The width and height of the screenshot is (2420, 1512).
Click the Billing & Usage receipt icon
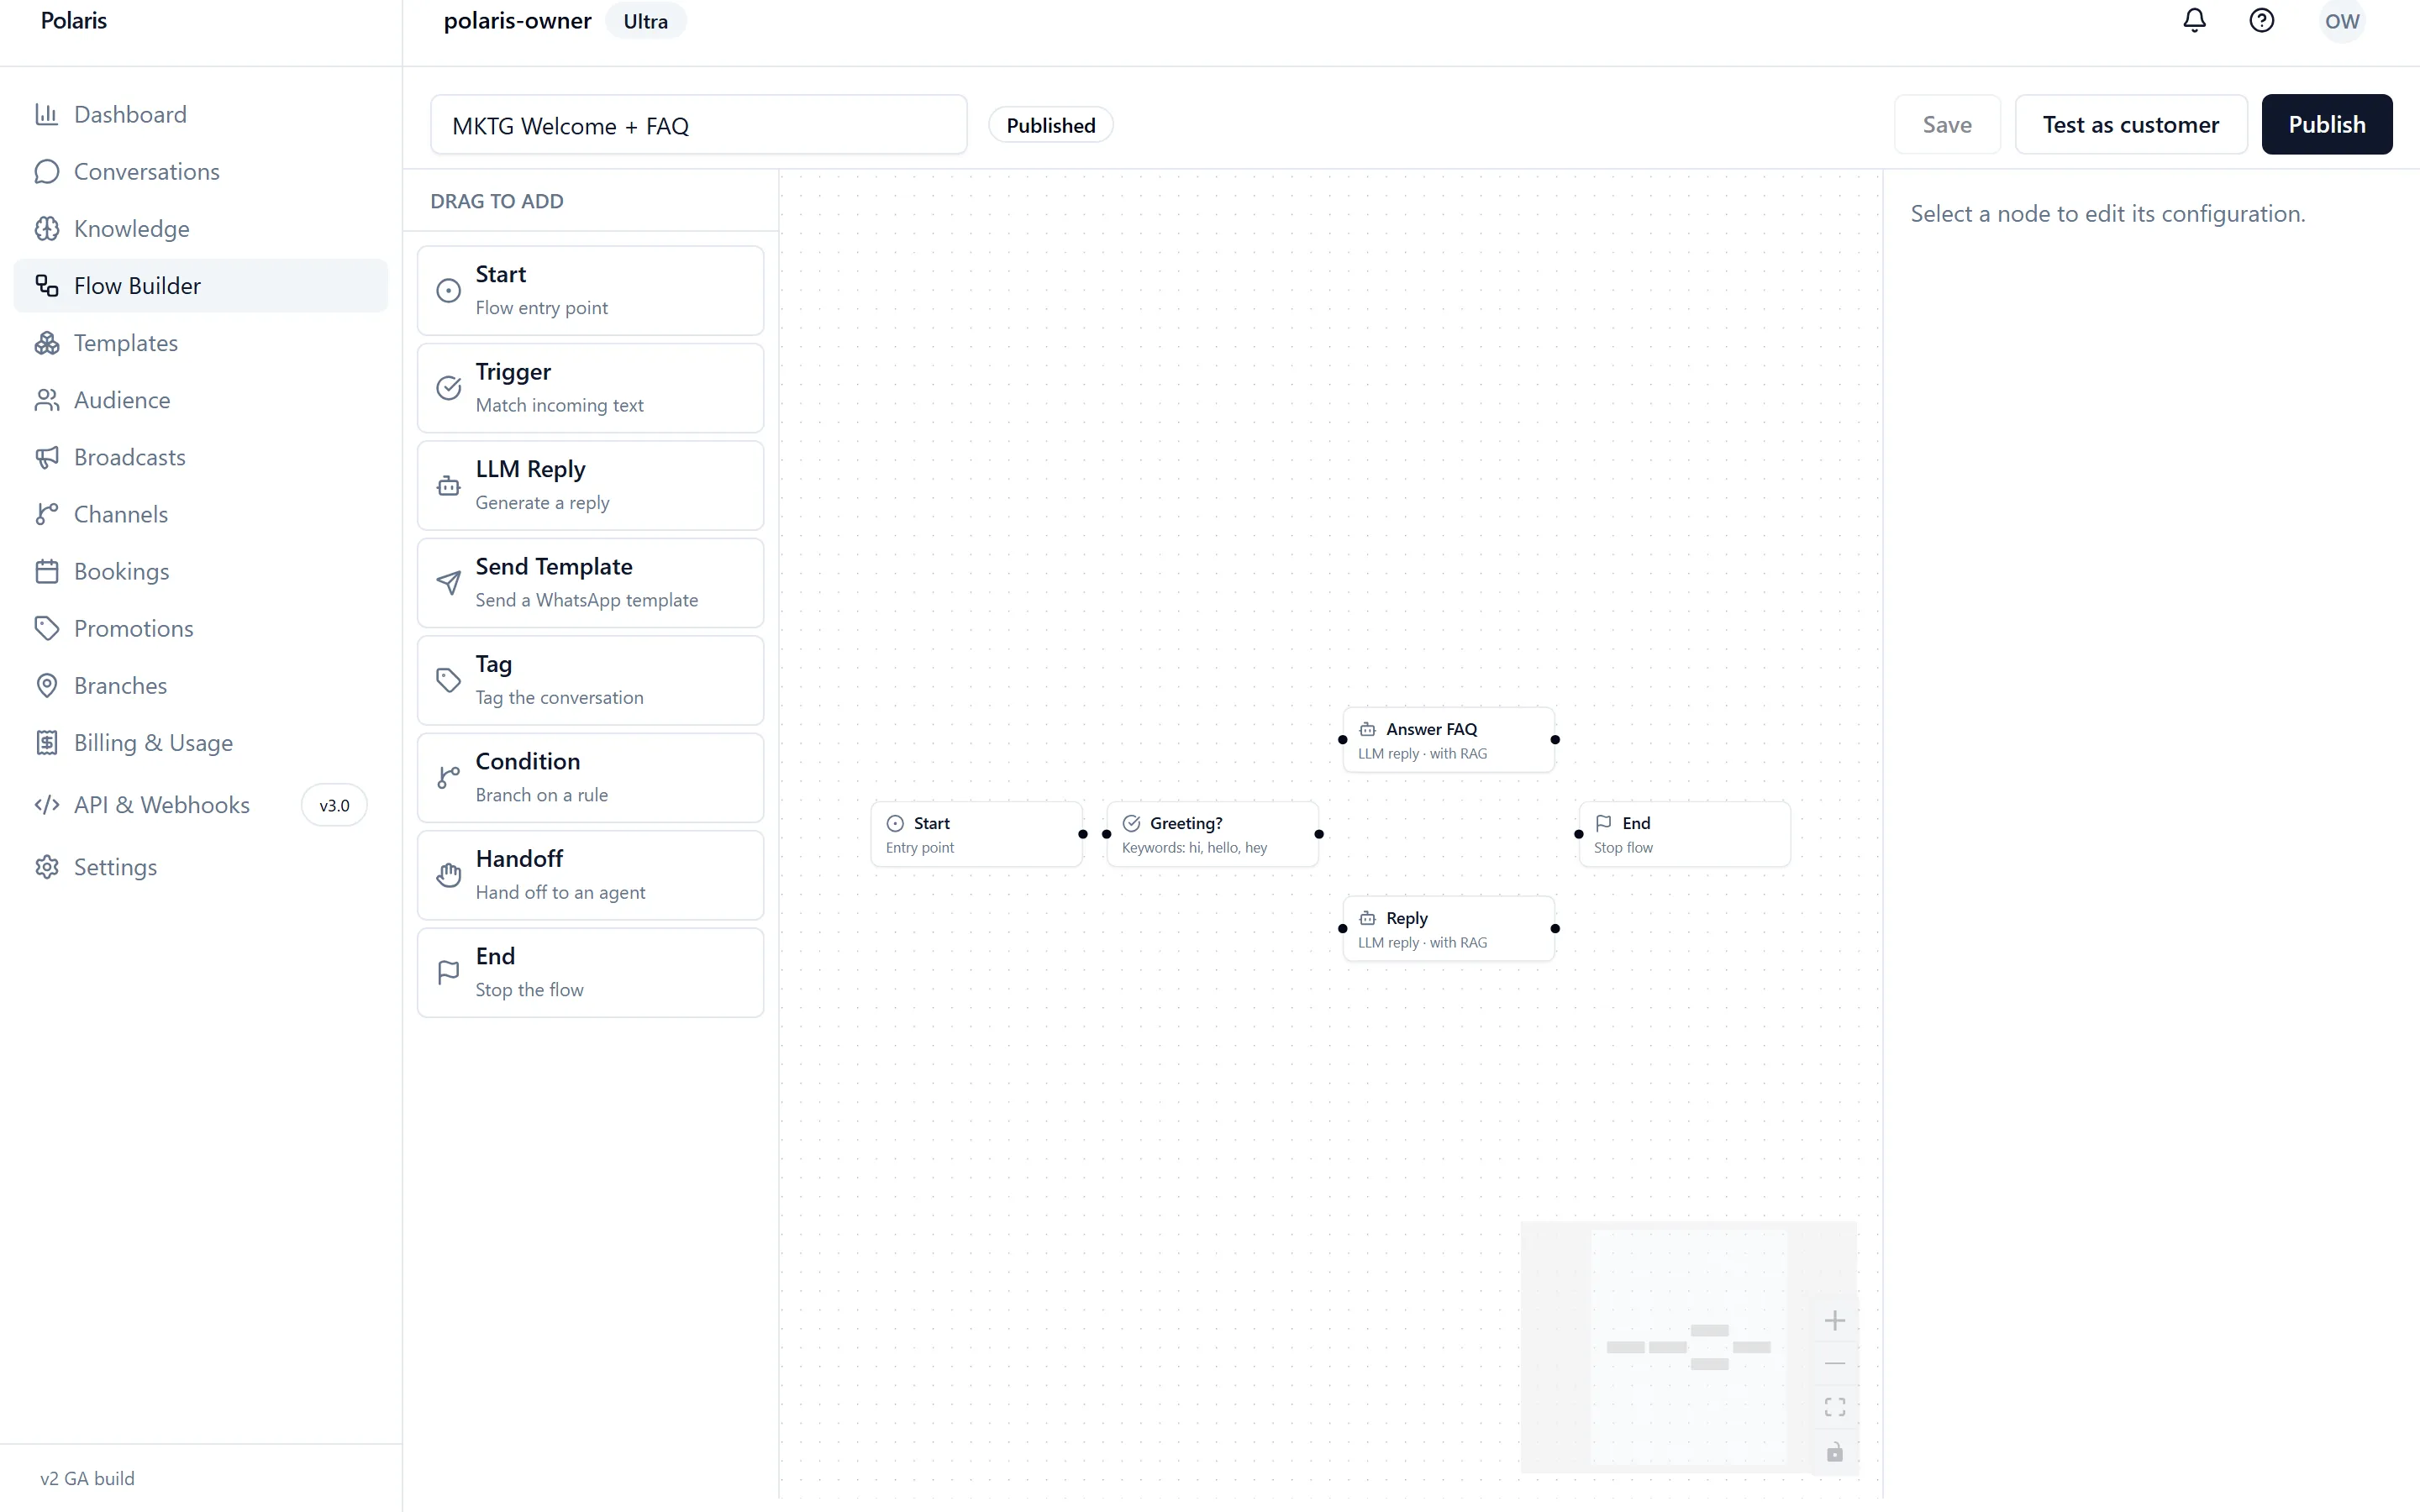47,742
